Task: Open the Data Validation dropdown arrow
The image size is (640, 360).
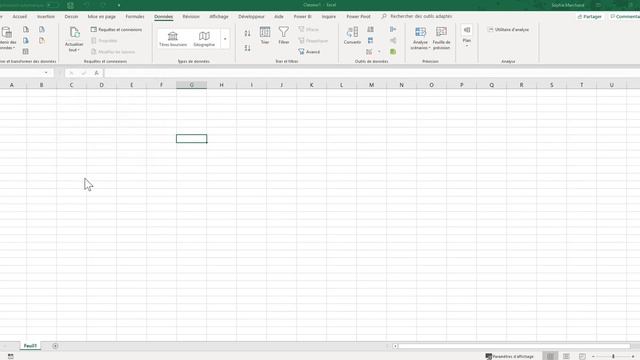Action: click(x=379, y=52)
